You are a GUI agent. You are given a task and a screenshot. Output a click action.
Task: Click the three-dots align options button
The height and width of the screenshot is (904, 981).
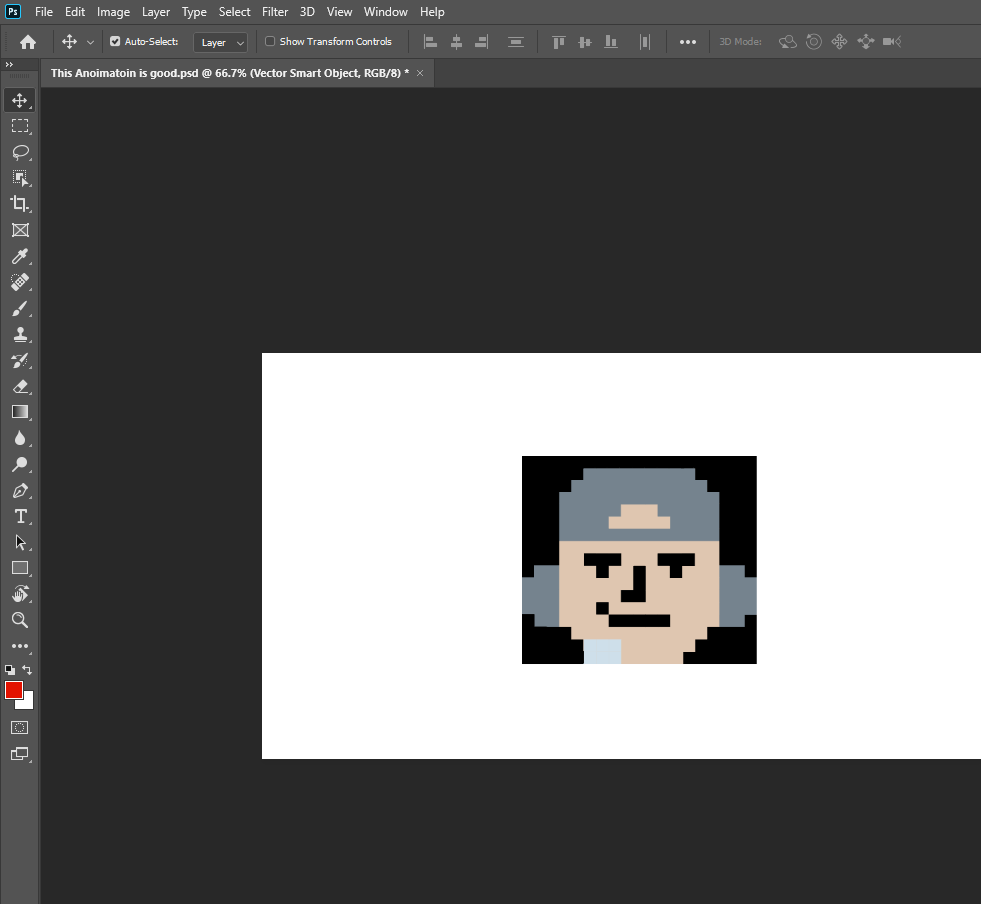click(x=688, y=42)
